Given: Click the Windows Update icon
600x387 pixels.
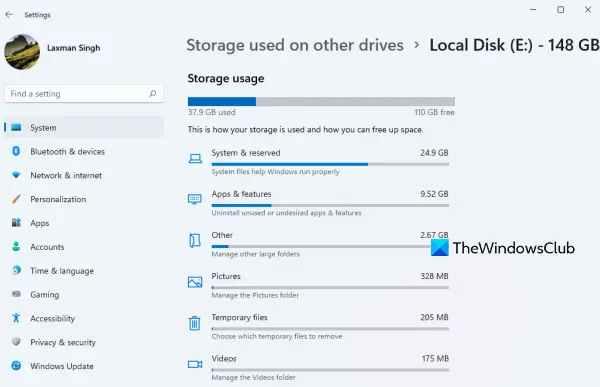Looking at the screenshot, I should tap(16, 366).
